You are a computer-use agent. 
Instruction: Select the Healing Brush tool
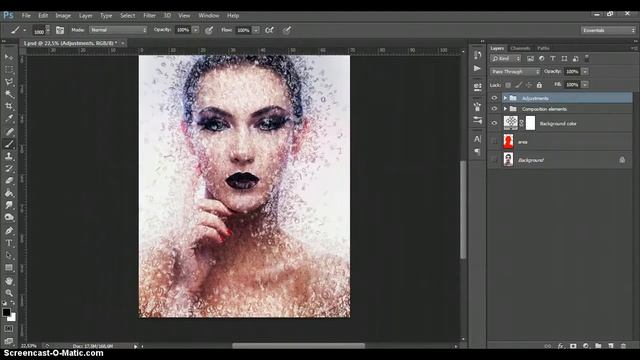[9, 131]
